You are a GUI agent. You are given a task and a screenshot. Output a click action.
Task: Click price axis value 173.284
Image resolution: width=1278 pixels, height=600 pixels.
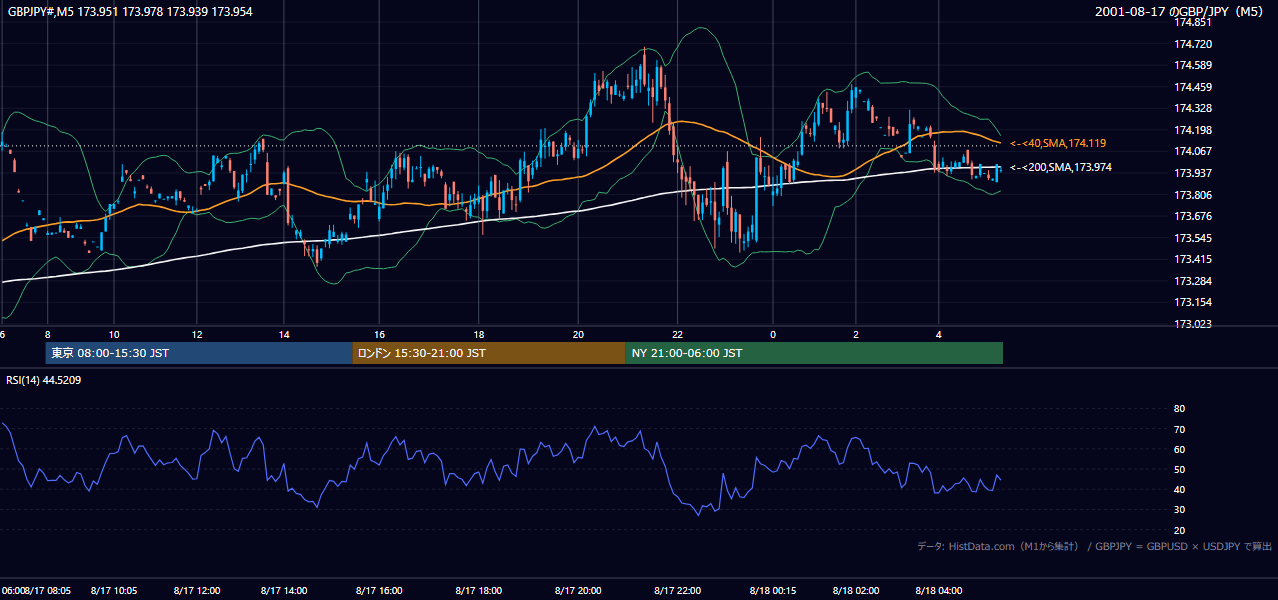(x=1193, y=281)
